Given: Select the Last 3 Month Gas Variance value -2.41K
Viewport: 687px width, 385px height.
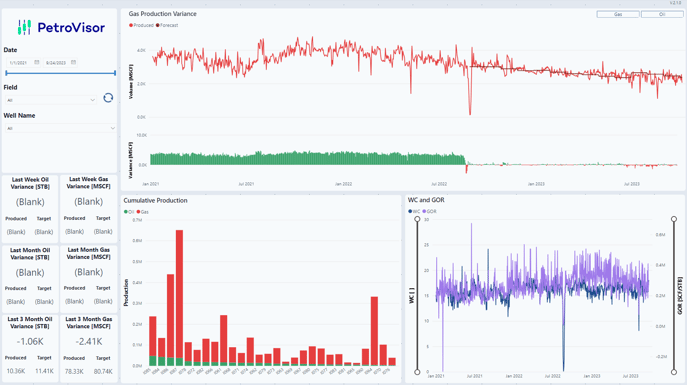Looking at the screenshot, I should 89,342.
